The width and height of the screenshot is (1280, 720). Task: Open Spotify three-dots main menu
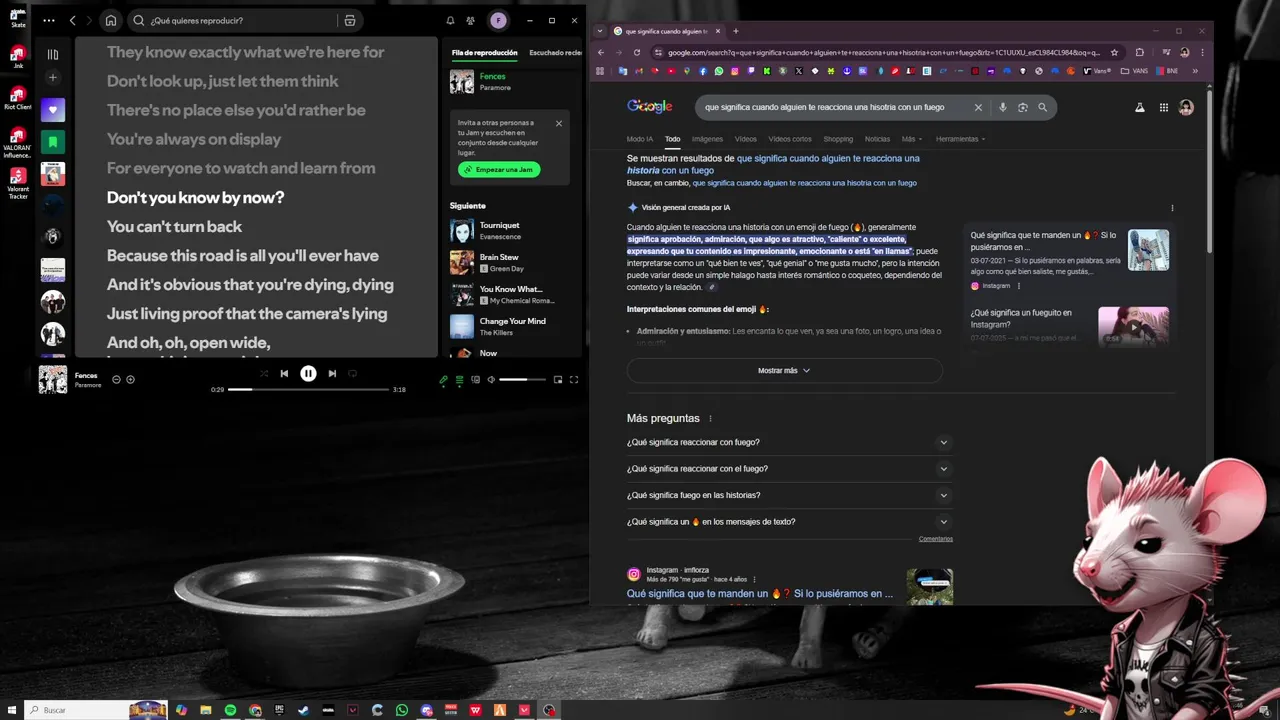point(49,20)
